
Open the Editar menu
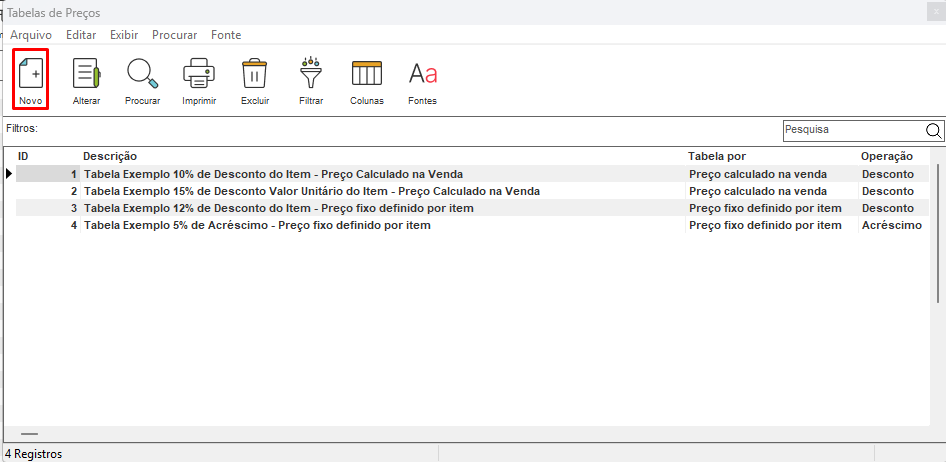tap(81, 35)
